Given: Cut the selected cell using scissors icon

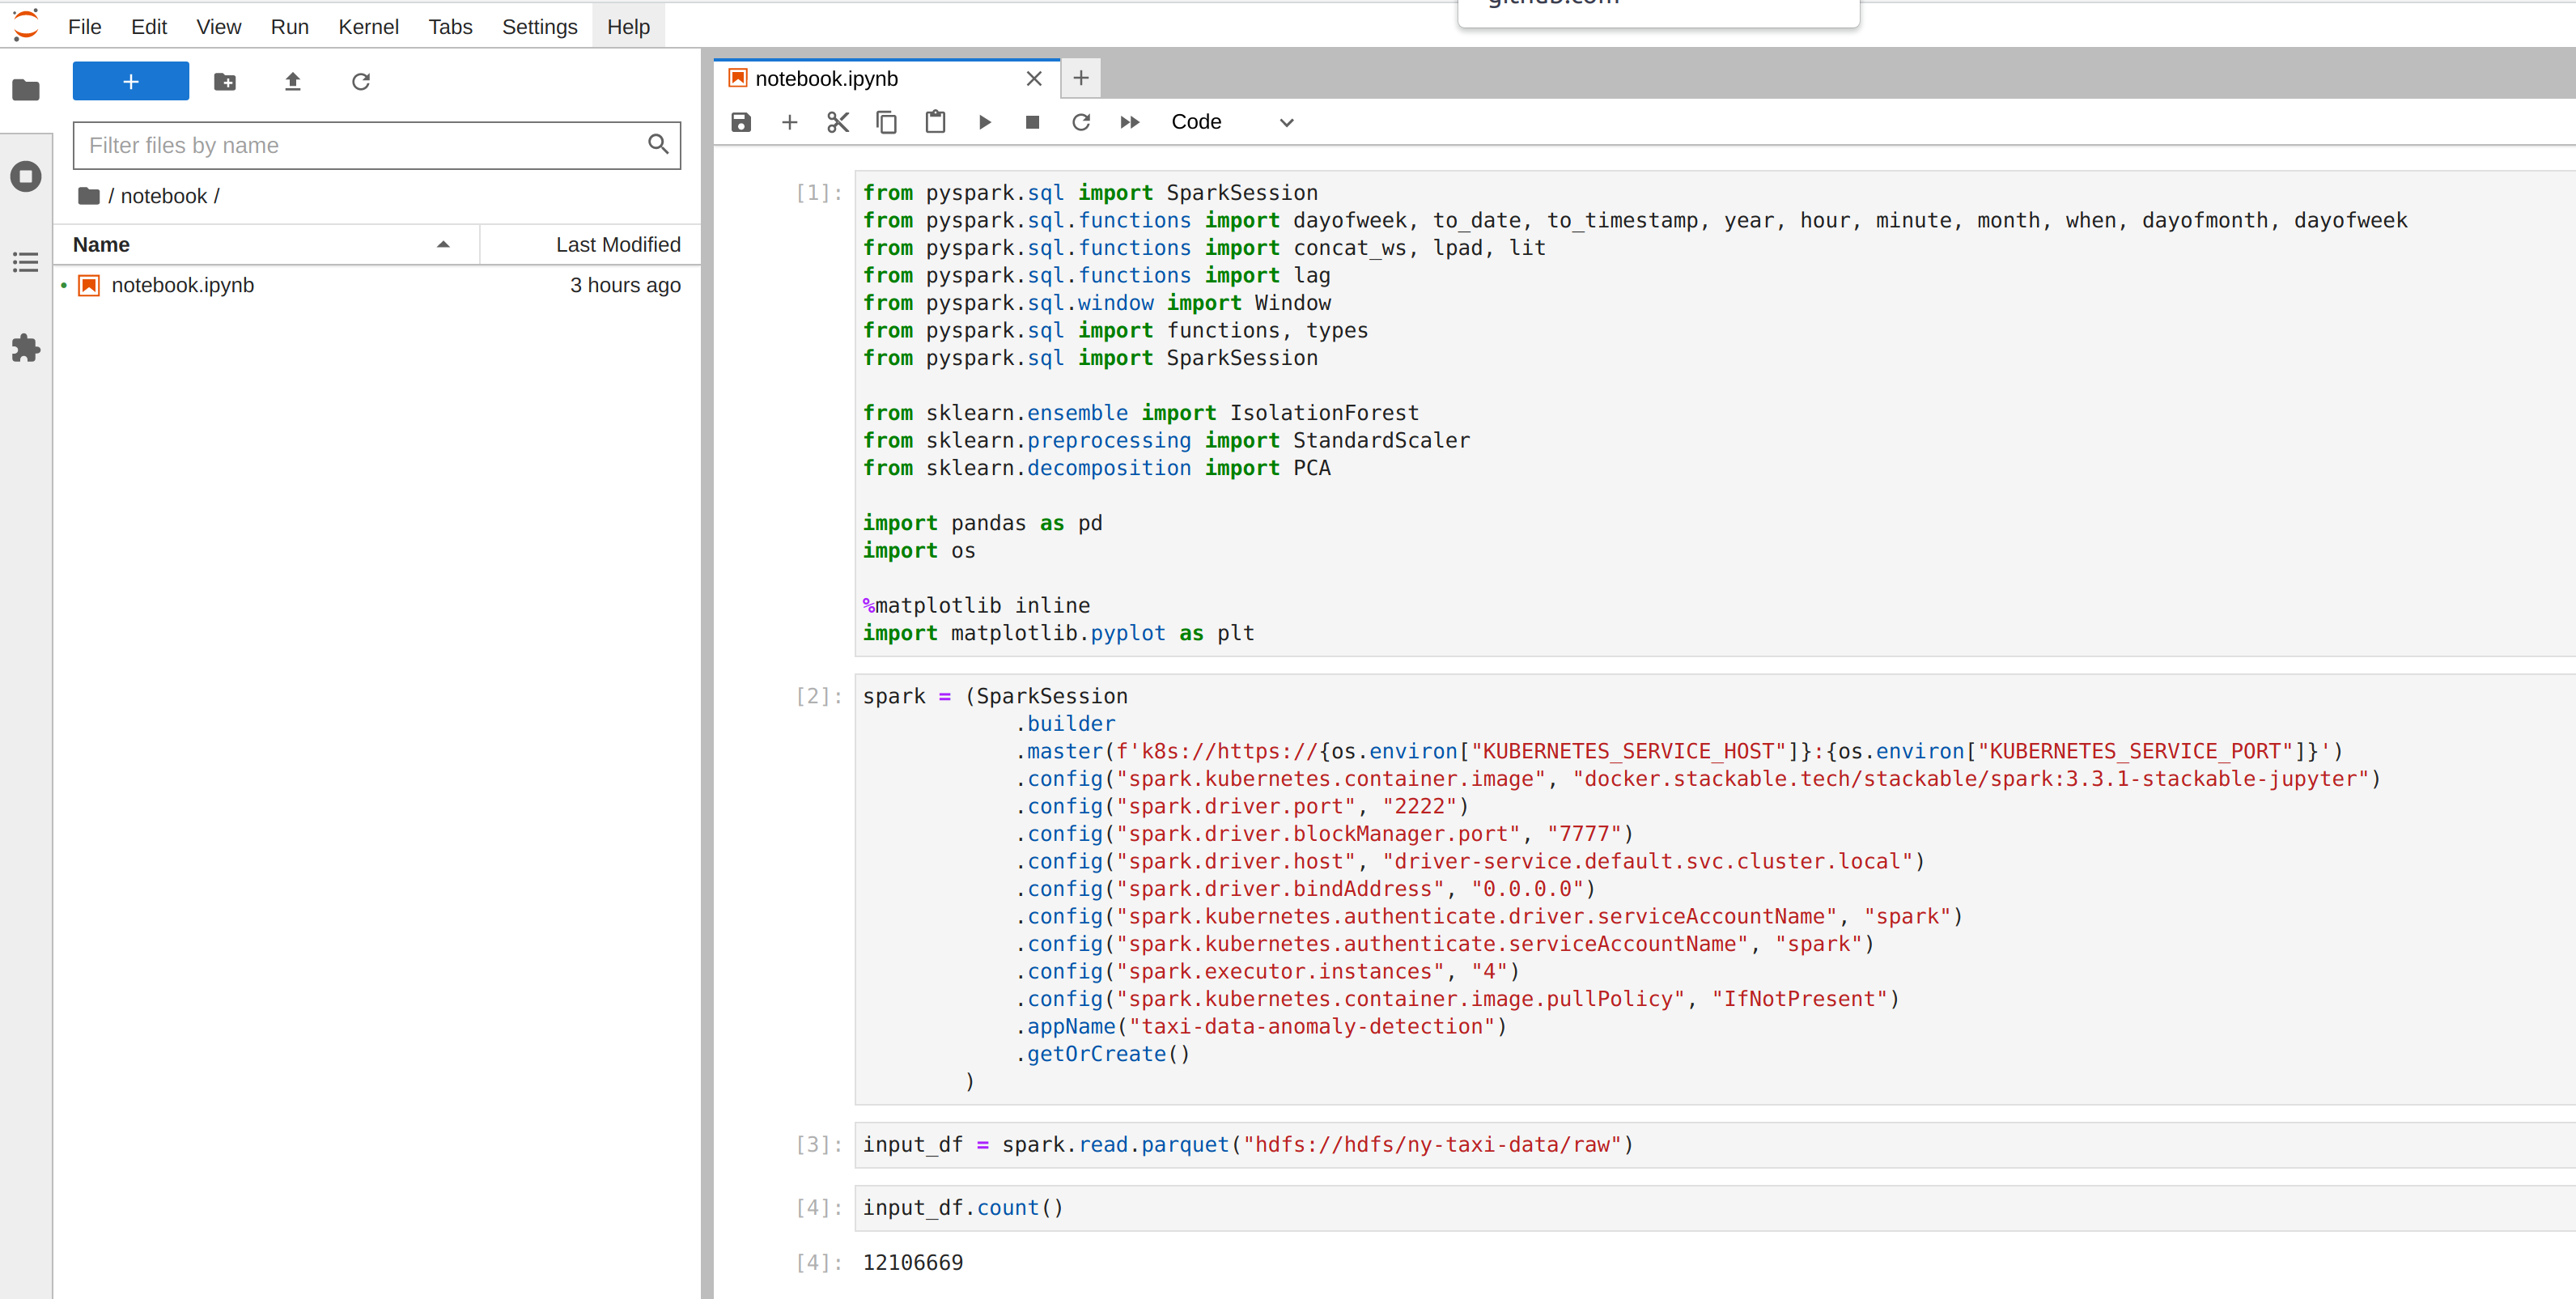Looking at the screenshot, I should point(838,121).
